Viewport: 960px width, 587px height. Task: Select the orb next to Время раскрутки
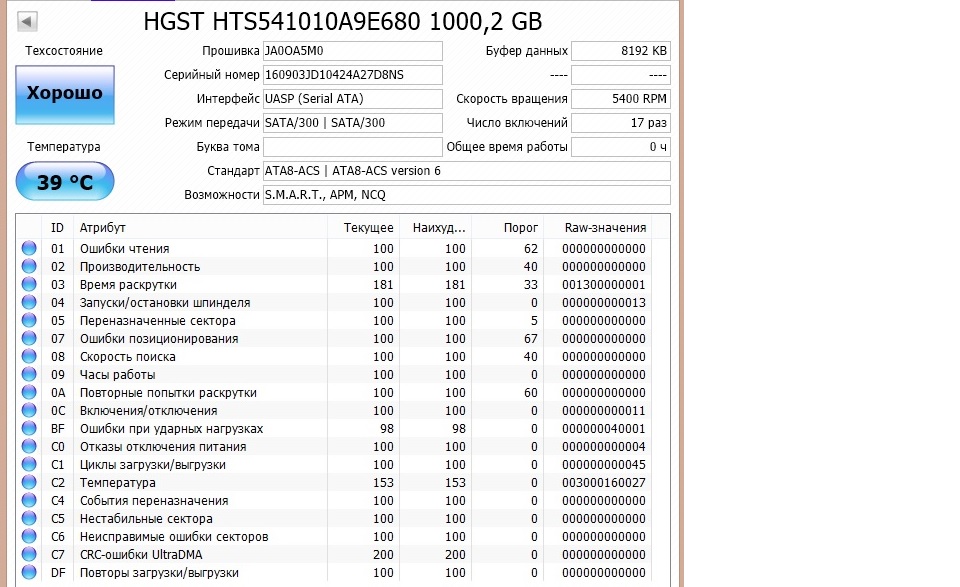pos(28,285)
